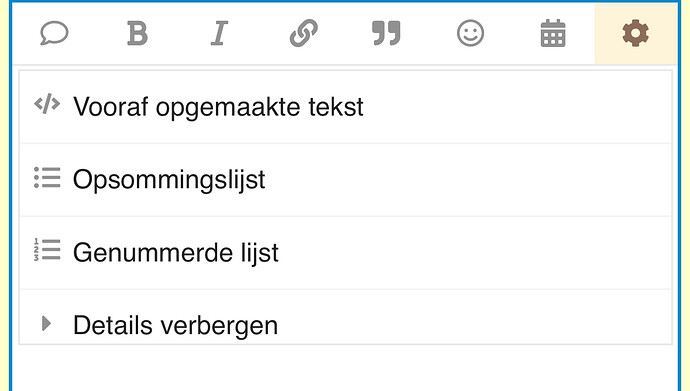
Task: Choose Opsommingslijst menu entry
Action: click(x=345, y=180)
